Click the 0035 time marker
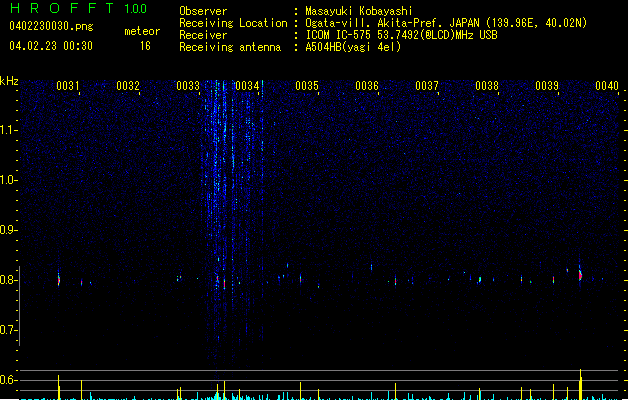Image resolution: width=629 pixels, height=400 pixels. point(307,86)
